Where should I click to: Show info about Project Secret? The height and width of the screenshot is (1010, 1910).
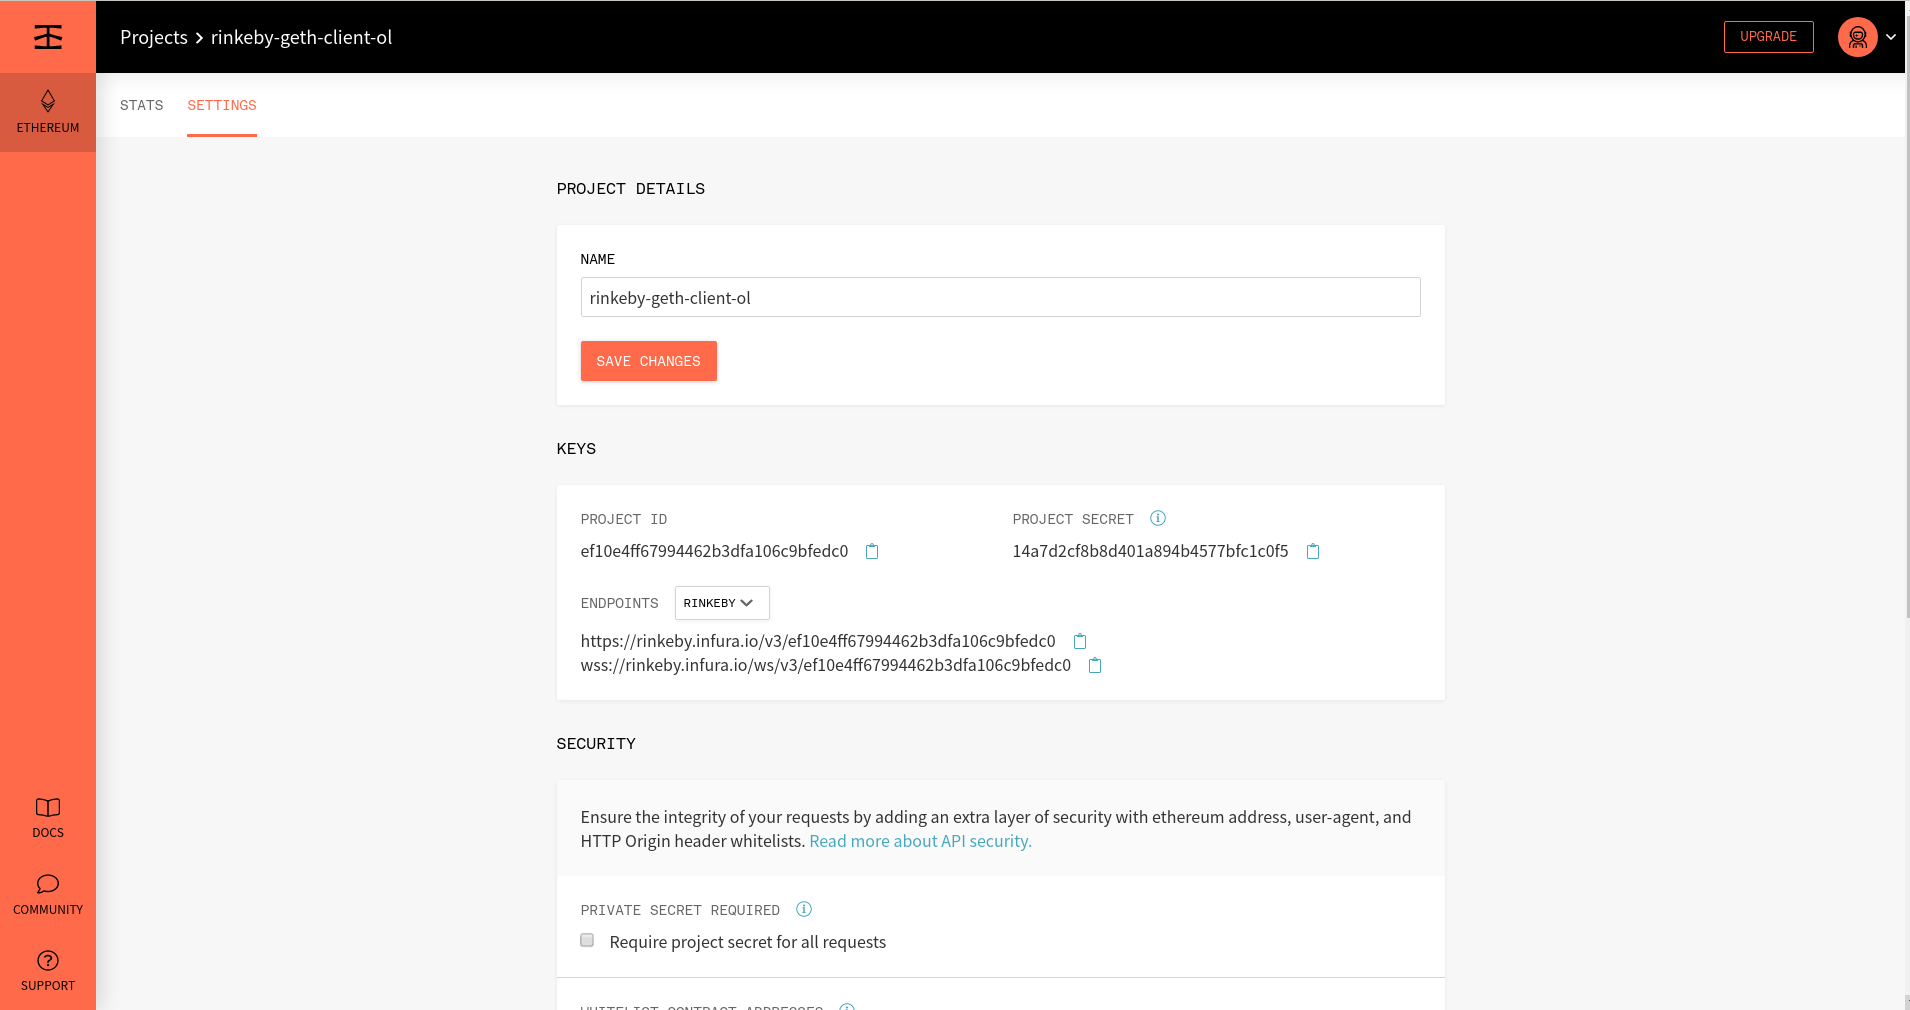1158,518
